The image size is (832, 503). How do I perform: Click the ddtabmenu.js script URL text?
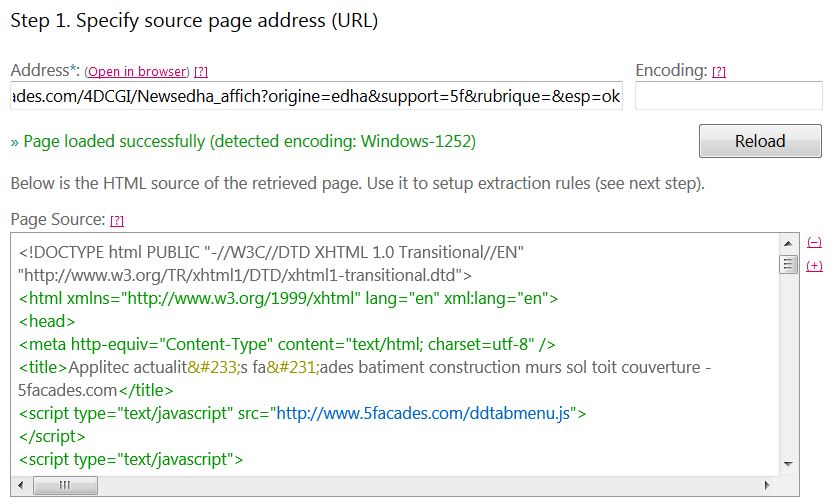point(423,413)
